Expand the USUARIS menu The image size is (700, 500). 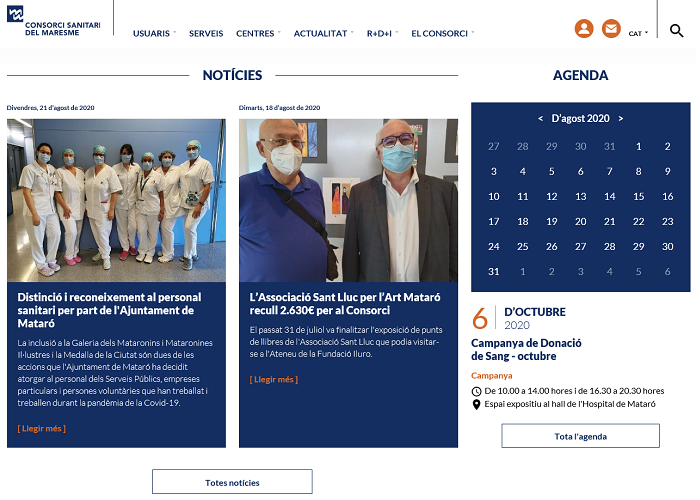tap(154, 33)
